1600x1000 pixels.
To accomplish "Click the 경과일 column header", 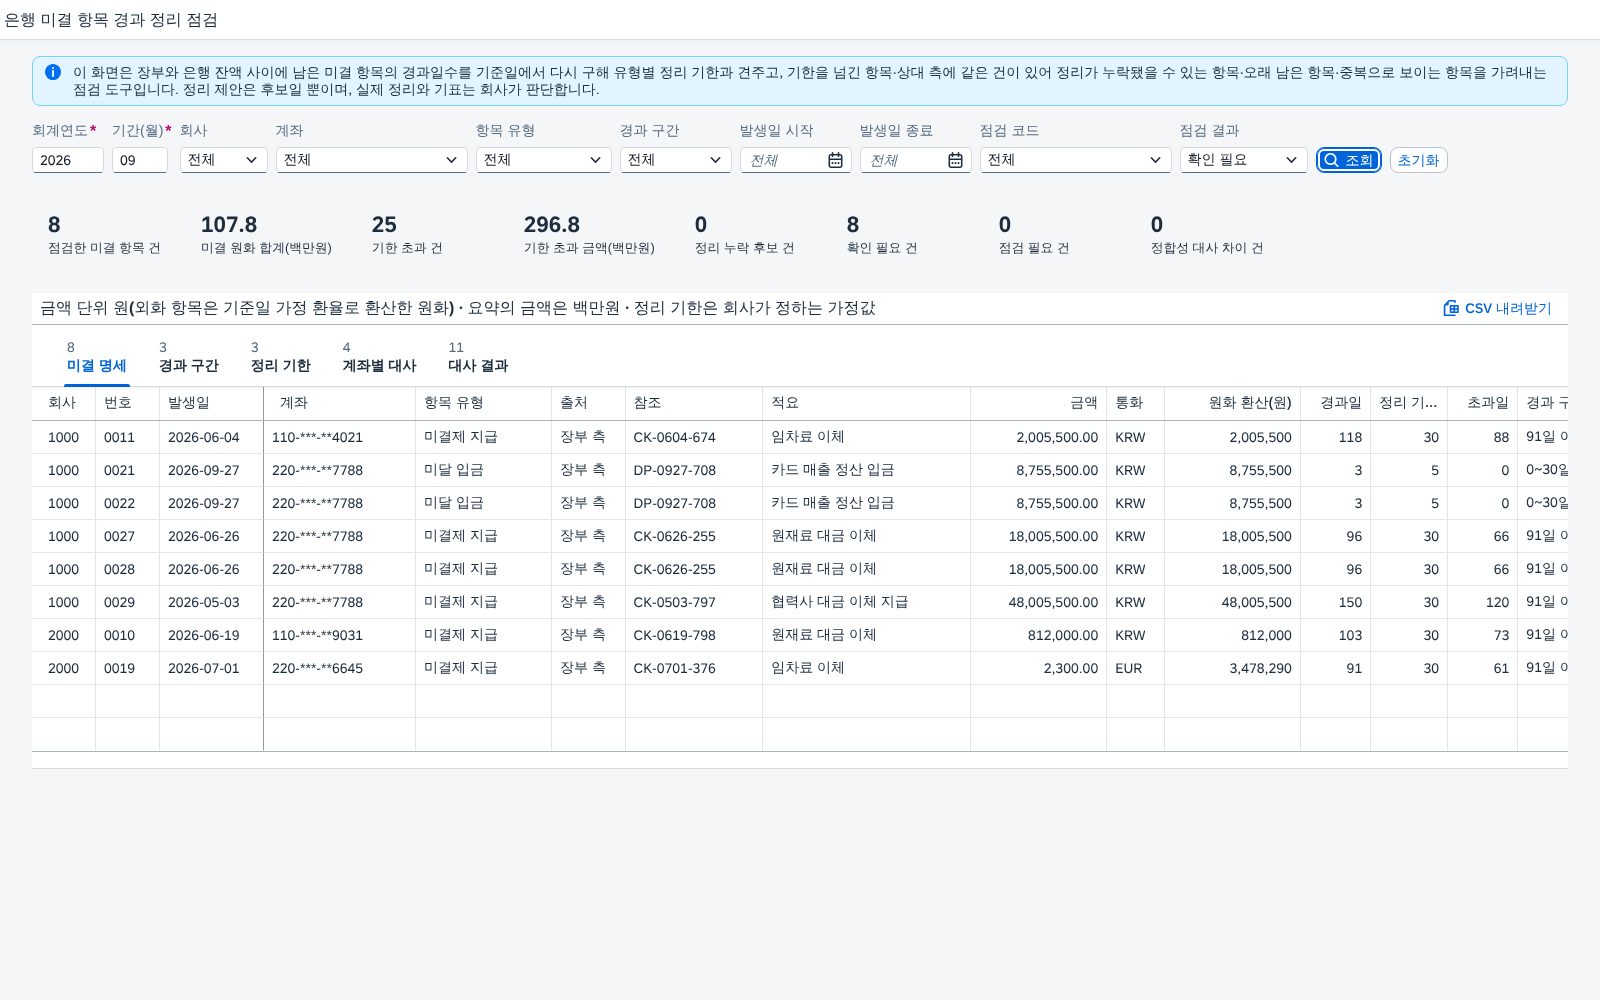I will (1335, 403).
